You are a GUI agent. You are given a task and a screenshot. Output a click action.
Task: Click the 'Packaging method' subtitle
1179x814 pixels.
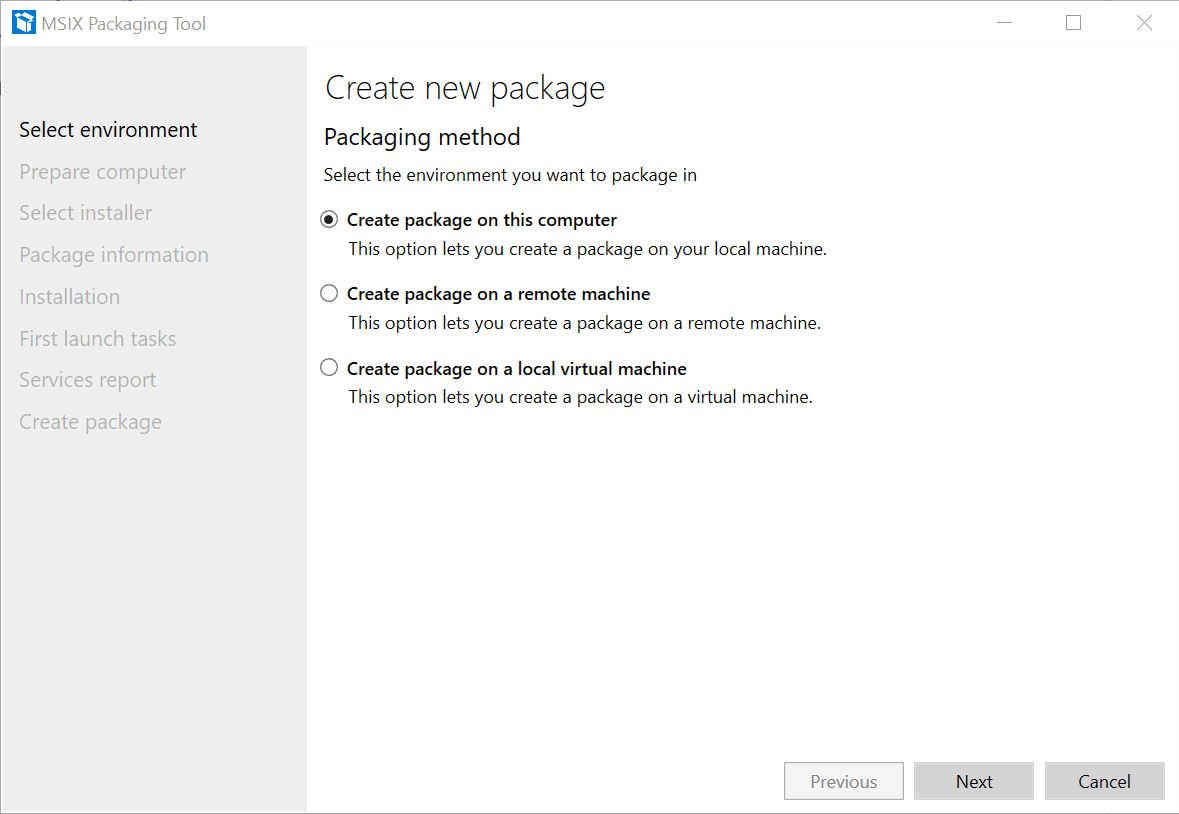tap(421, 137)
